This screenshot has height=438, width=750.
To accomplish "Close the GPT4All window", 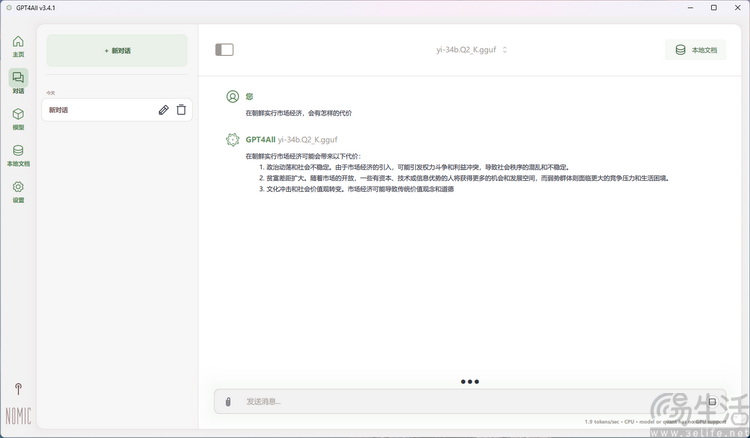I will [x=738, y=8].
